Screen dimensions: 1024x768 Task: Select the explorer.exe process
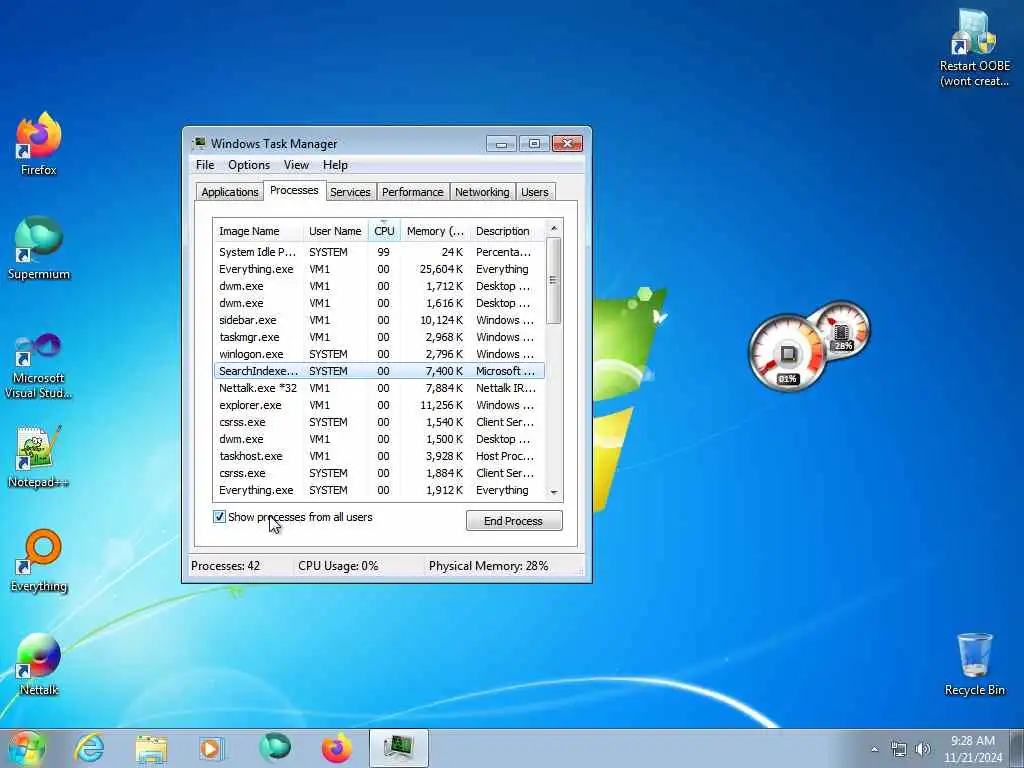click(379, 405)
